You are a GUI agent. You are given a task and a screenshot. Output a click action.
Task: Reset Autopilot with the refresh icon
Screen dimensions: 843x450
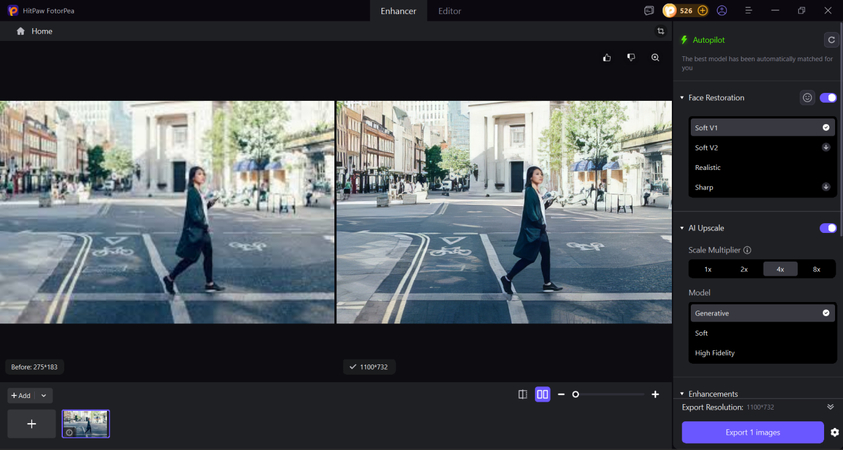tap(831, 40)
